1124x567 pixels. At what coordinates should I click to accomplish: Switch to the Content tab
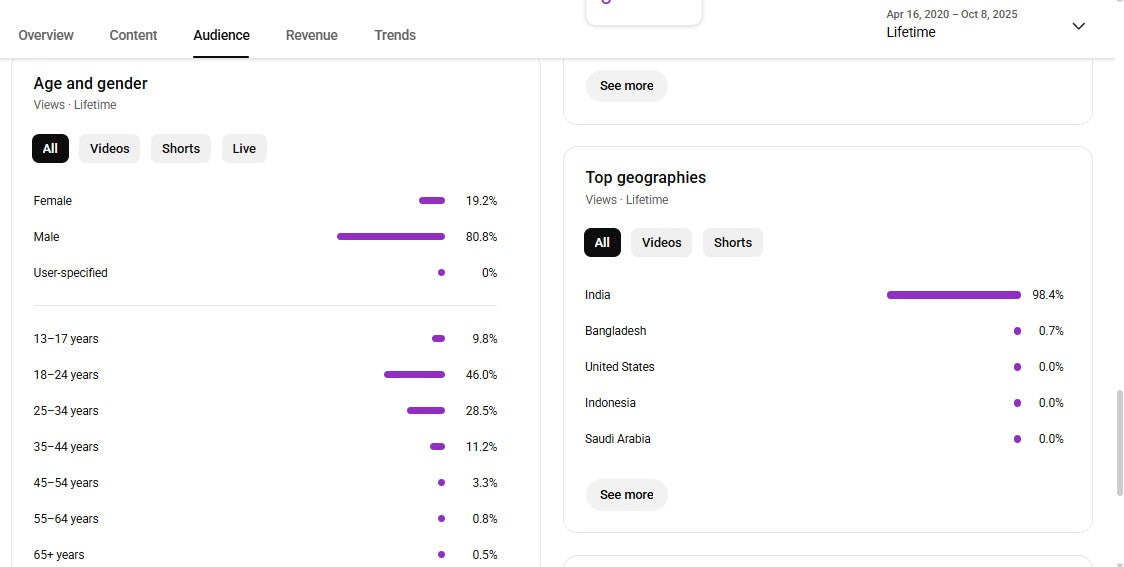pyautogui.click(x=133, y=35)
